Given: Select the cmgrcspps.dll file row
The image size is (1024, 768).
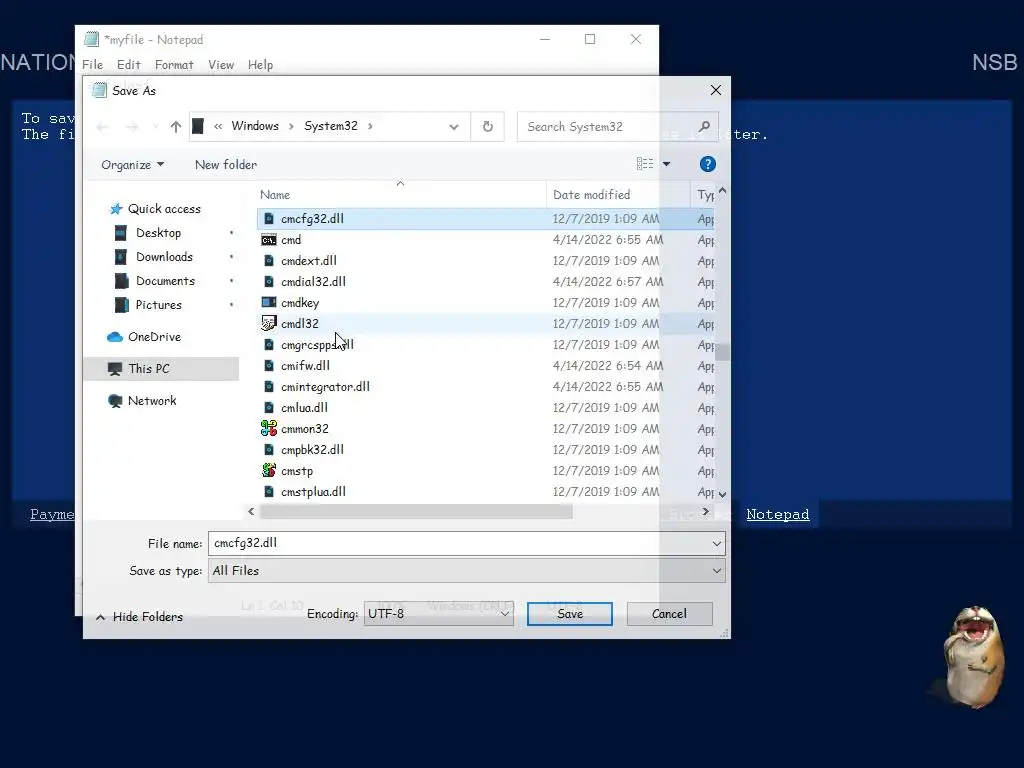Looking at the screenshot, I should (x=485, y=345).
